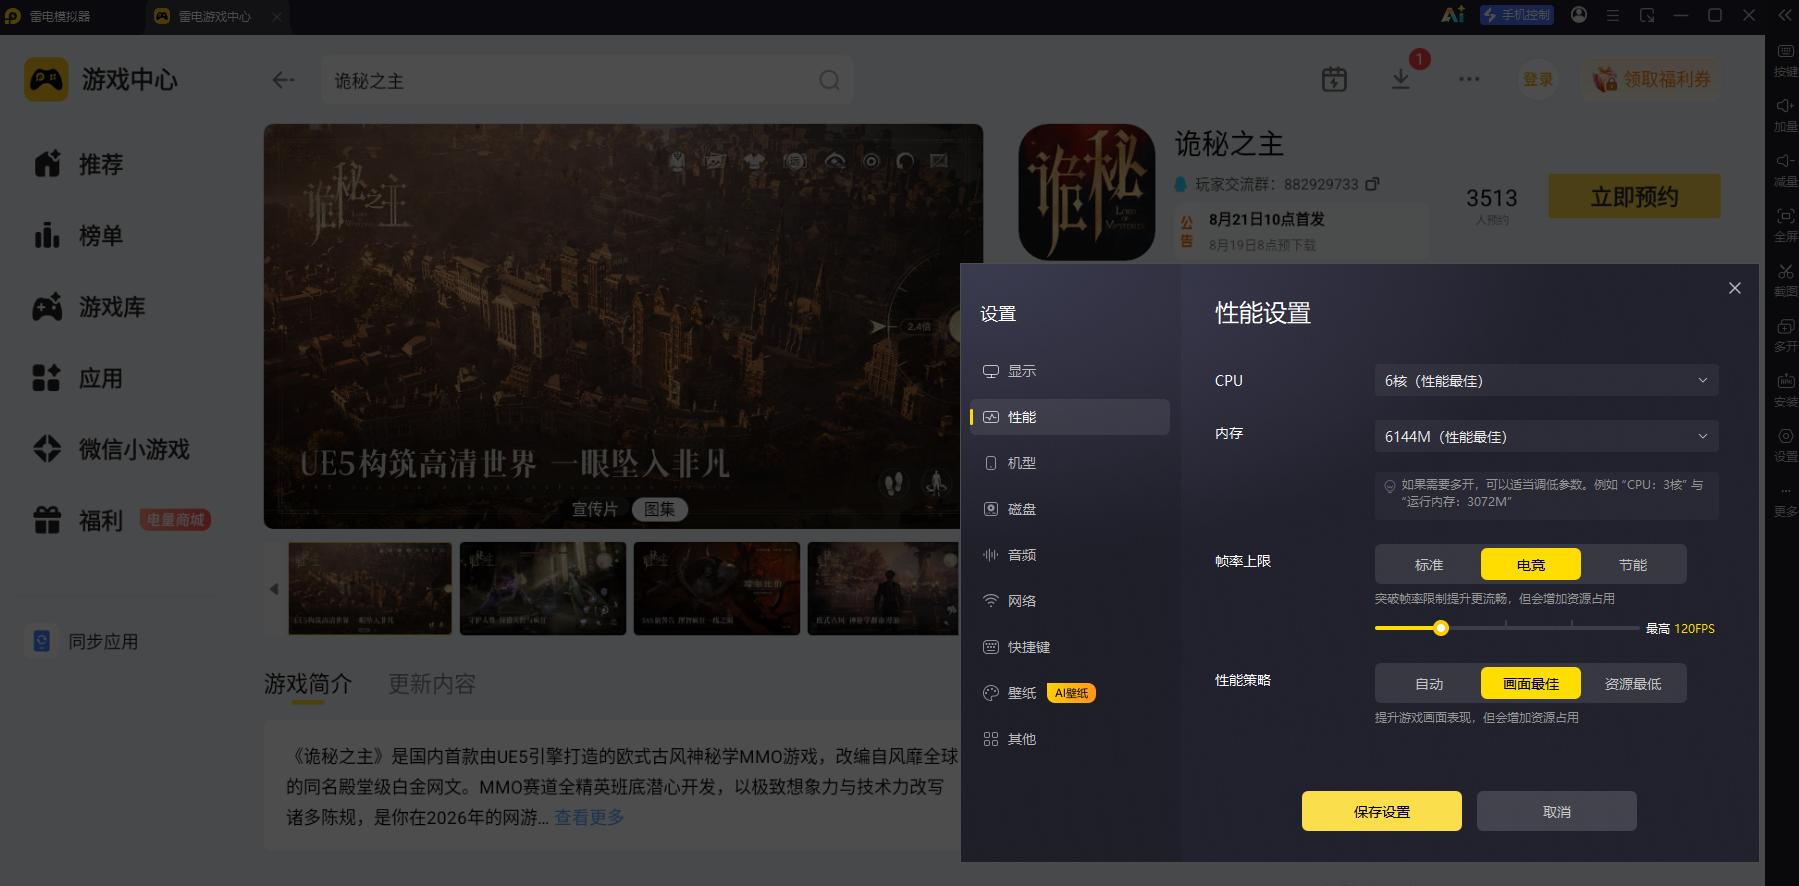Switch to the 更新内容 tab

(x=432, y=684)
